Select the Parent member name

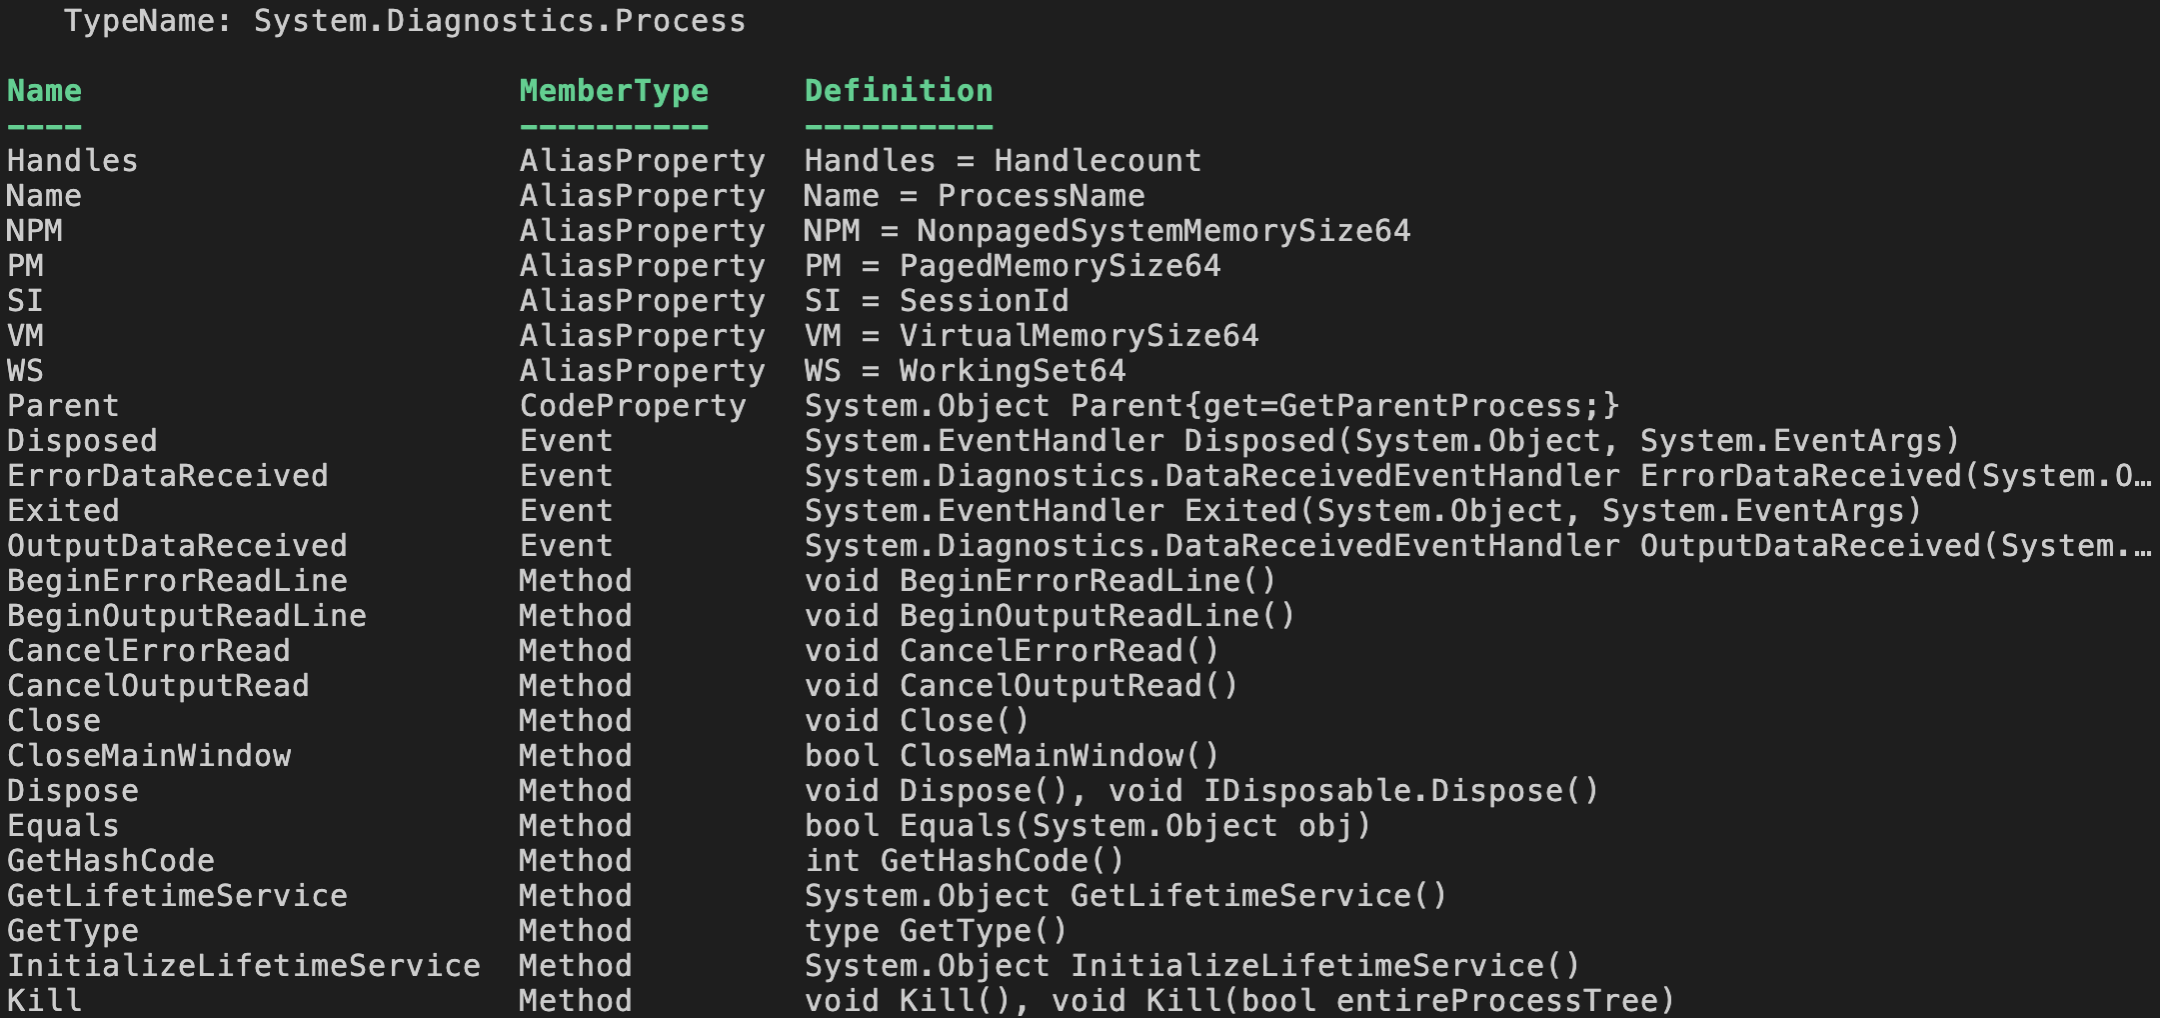coord(63,406)
